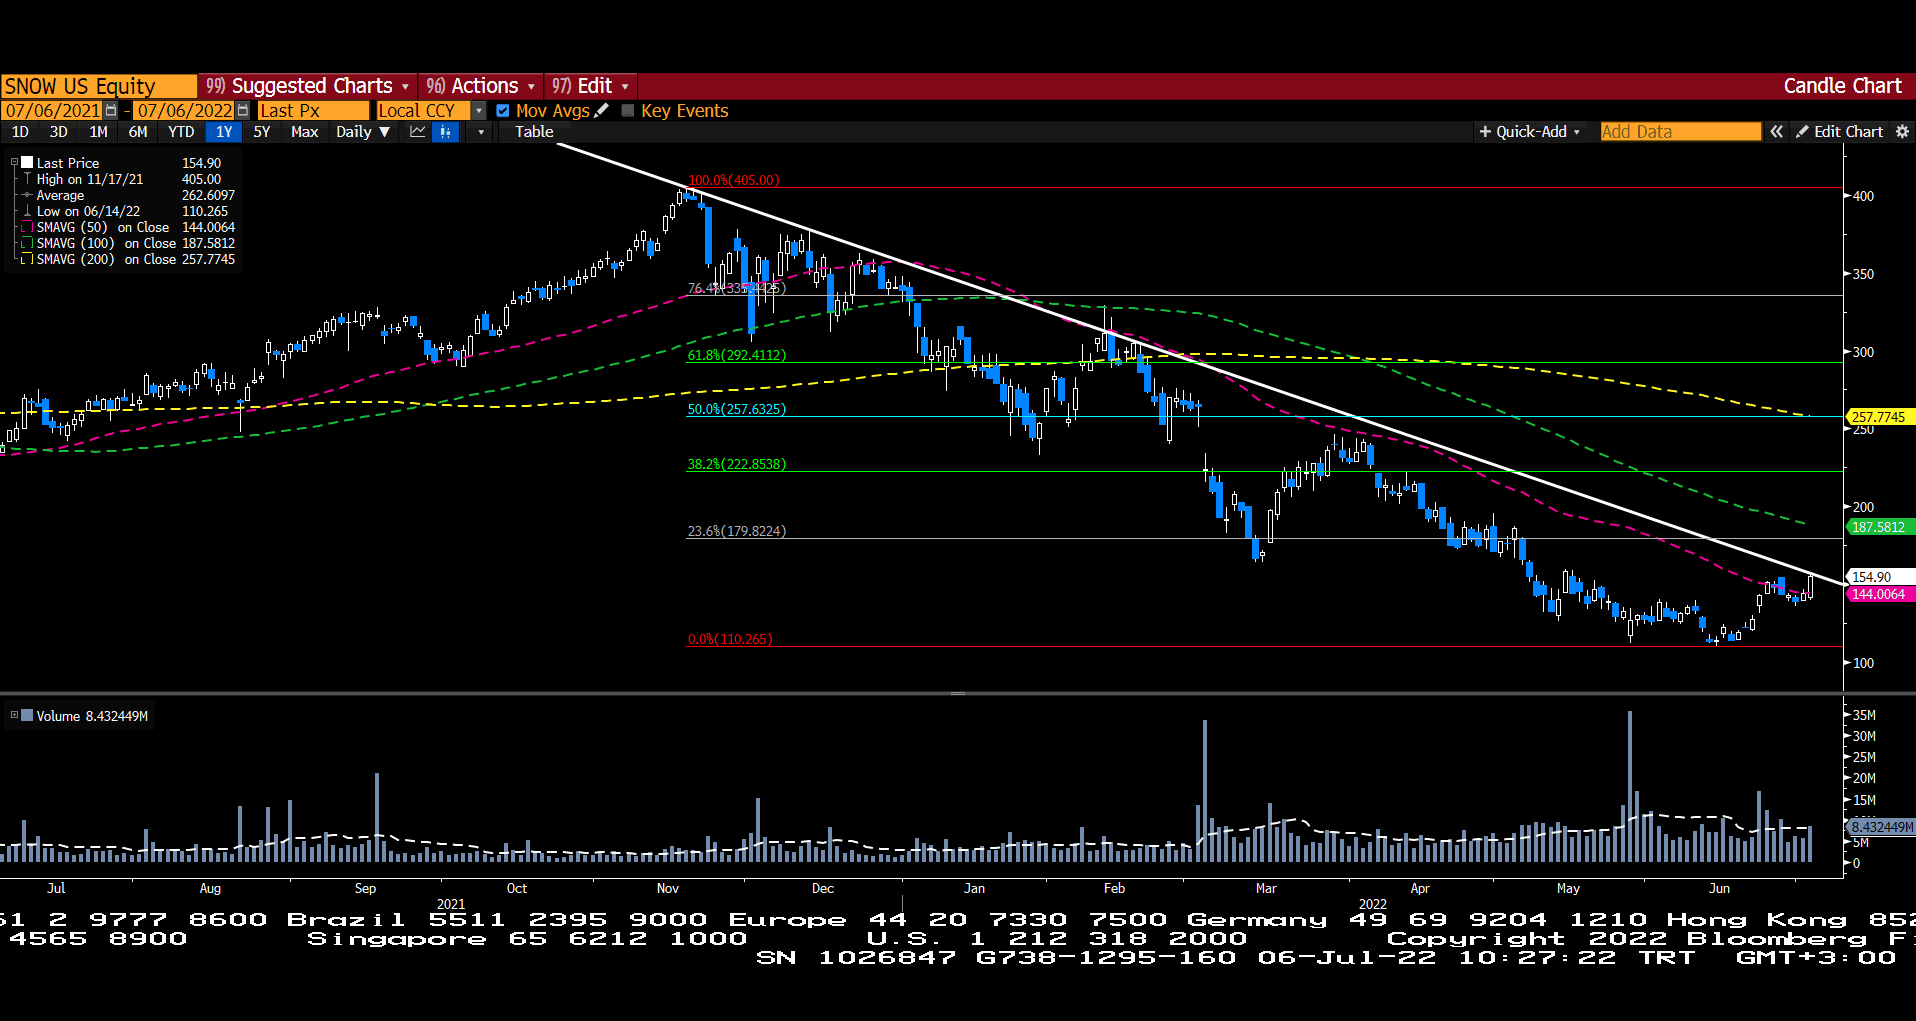
Task: Open the start date calendar picker icon
Action: tap(111, 111)
